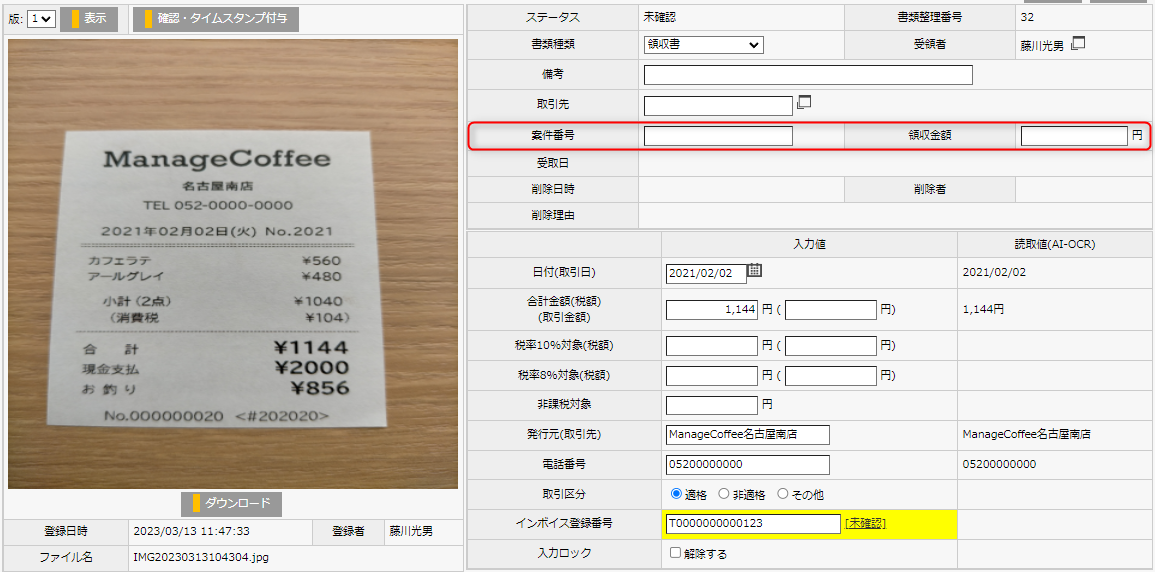
Task: Choose the その他 radio option
Action: point(783,494)
